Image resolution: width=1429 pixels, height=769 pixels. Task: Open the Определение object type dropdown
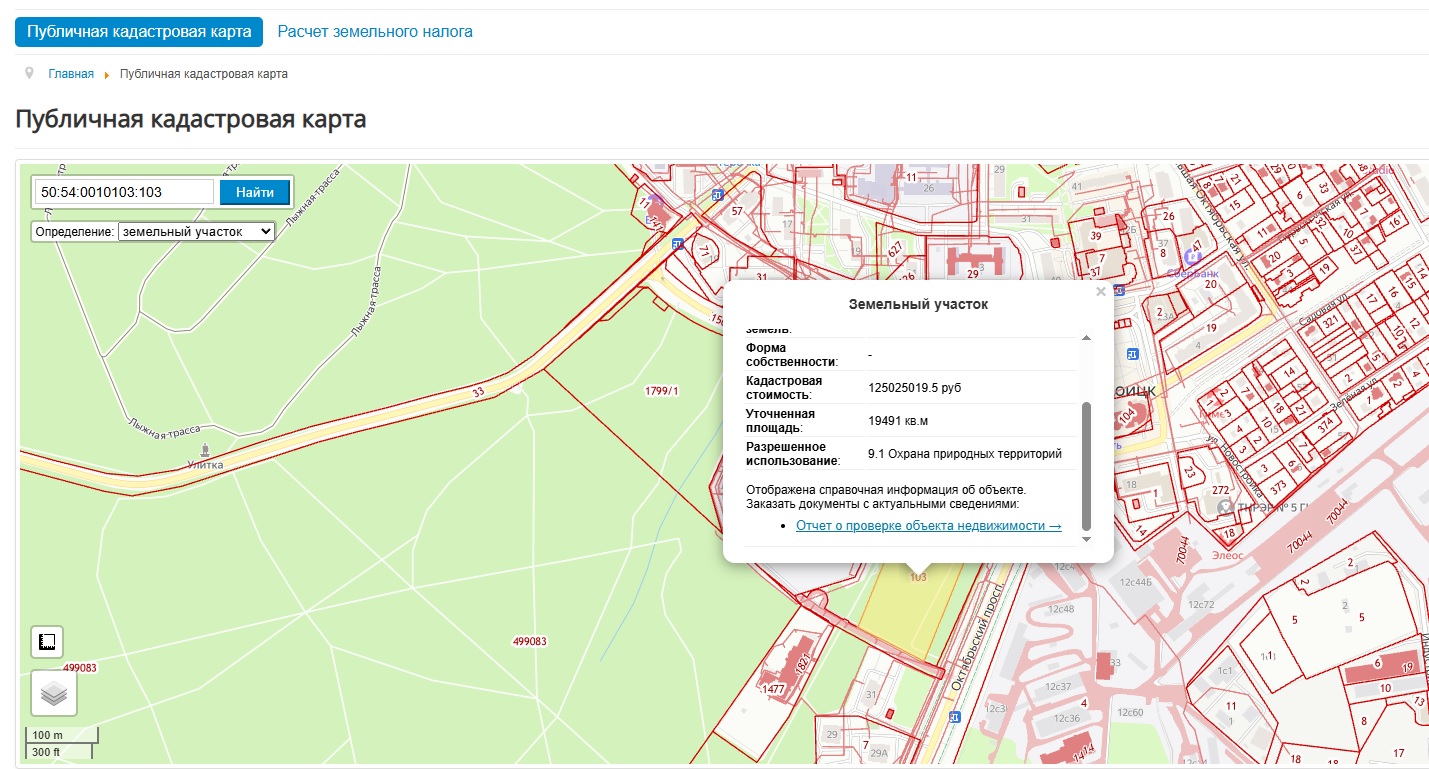click(x=196, y=231)
